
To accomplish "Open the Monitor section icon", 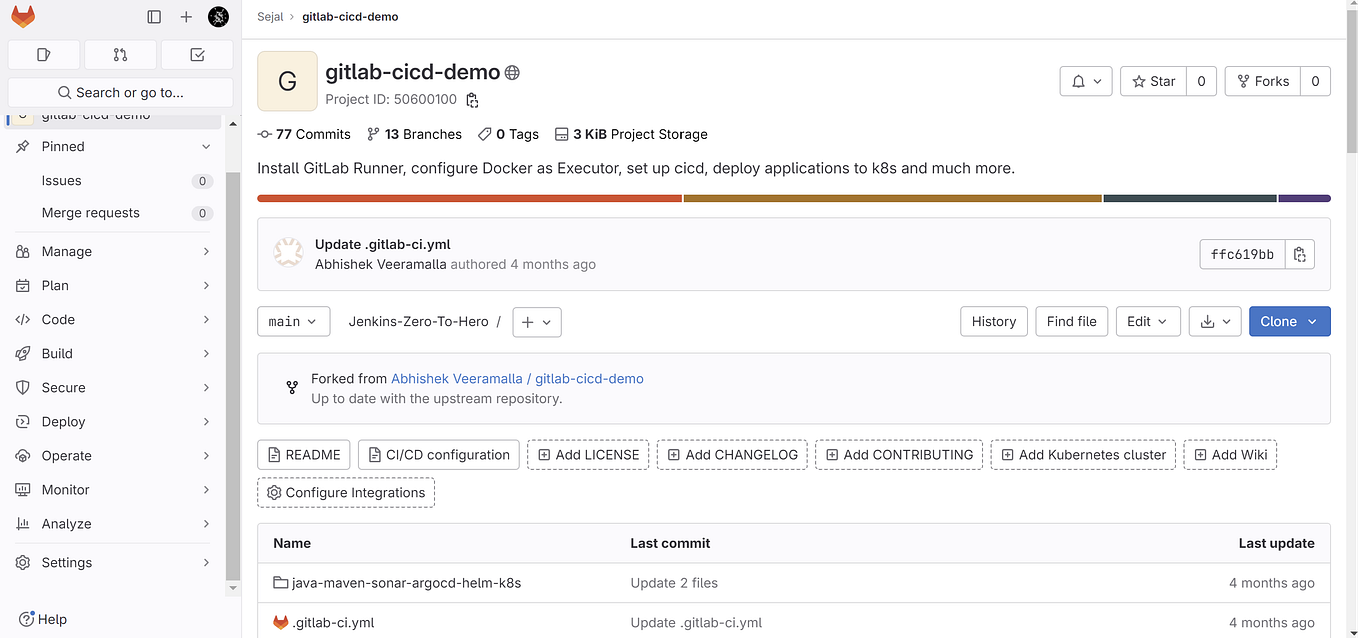I will [24, 489].
